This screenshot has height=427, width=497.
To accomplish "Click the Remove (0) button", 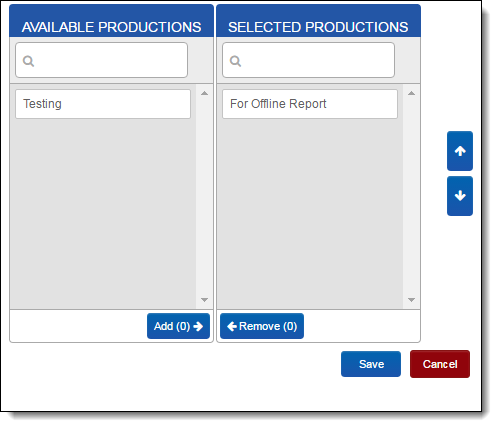I will (262, 326).
